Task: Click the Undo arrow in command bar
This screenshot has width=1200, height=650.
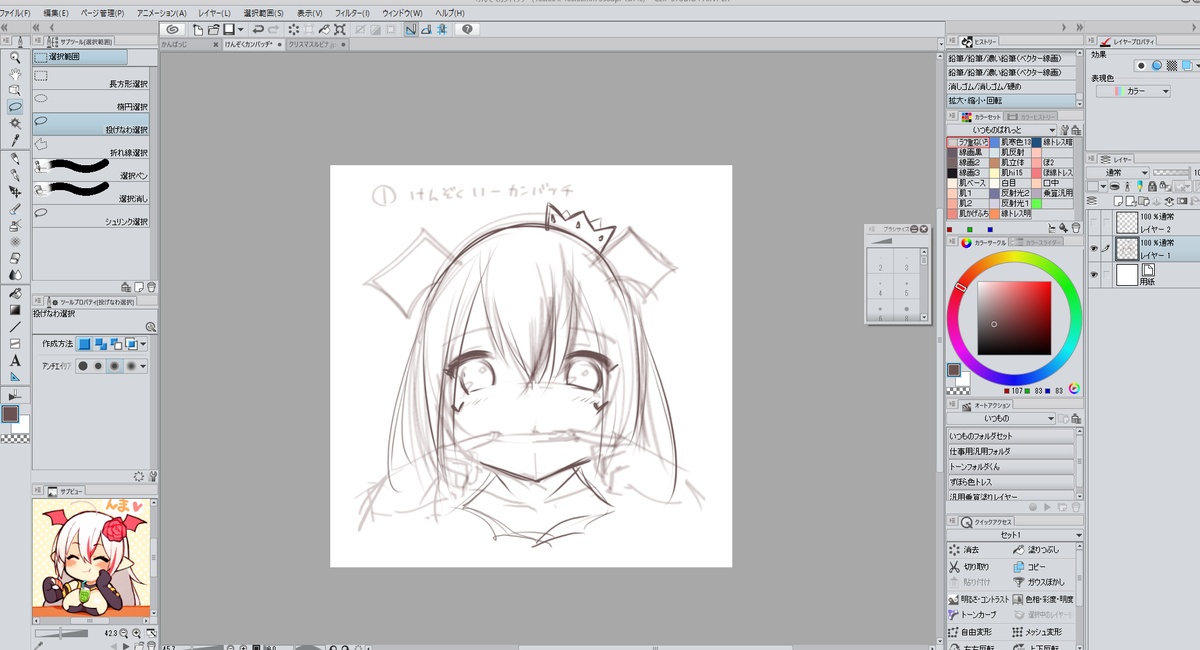Action: click(x=258, y=30)
